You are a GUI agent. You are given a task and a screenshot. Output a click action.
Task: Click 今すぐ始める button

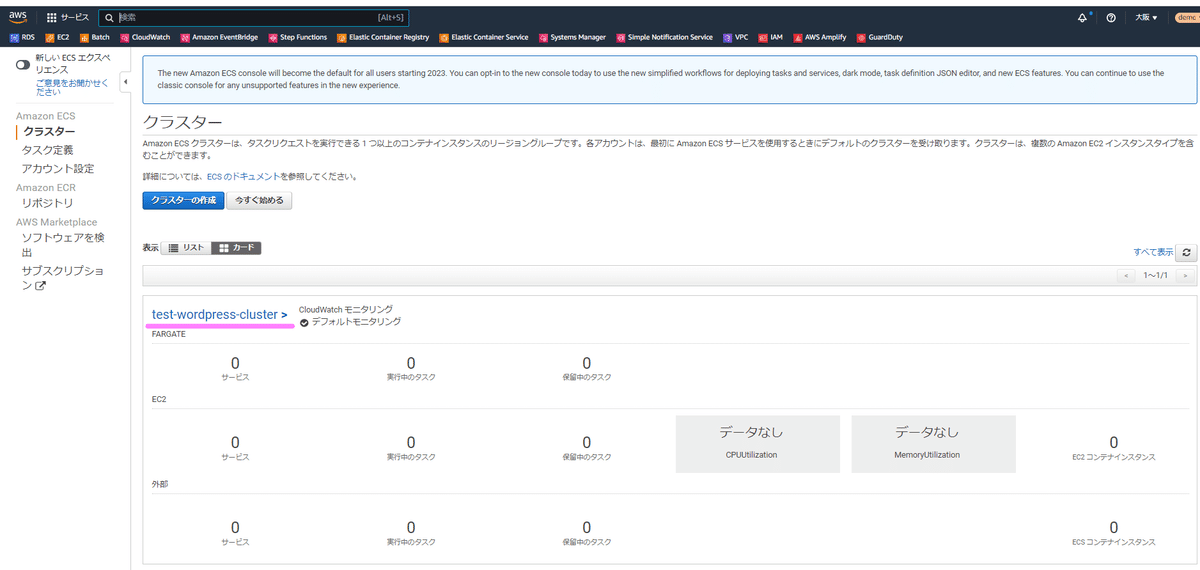(x=259, y=200)
